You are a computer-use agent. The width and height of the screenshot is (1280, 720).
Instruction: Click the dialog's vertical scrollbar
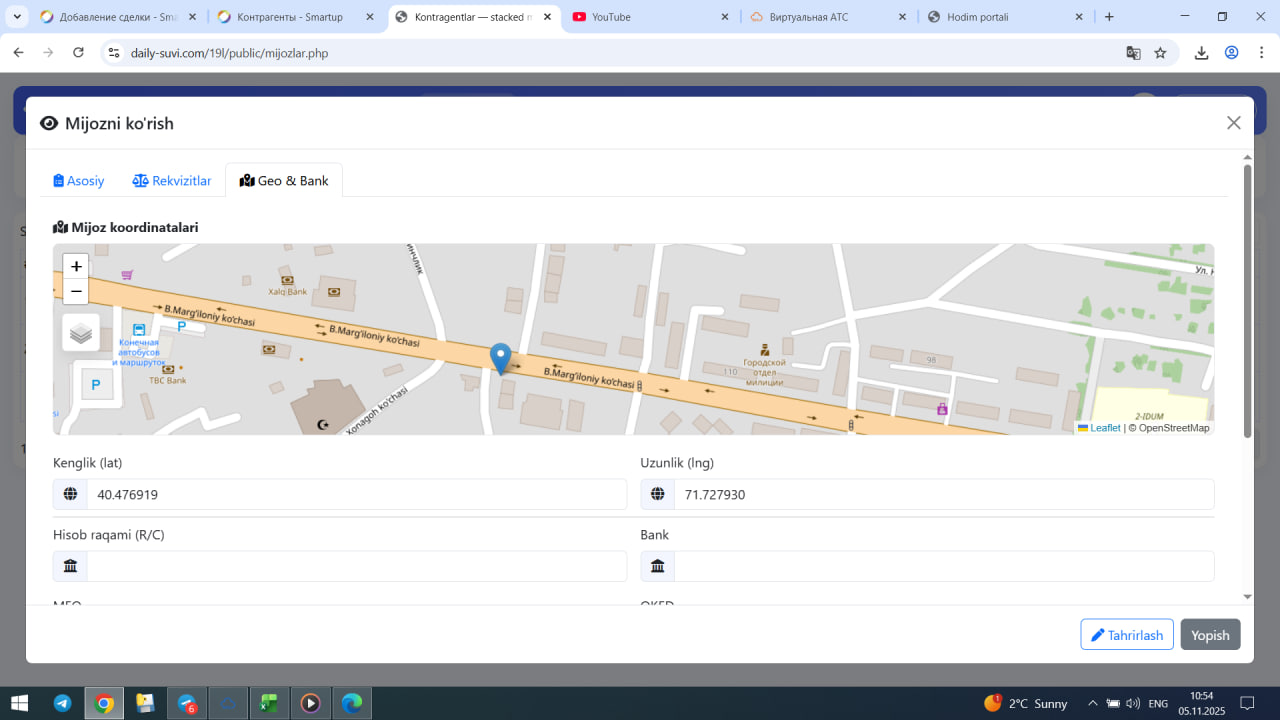(1247, 300)
